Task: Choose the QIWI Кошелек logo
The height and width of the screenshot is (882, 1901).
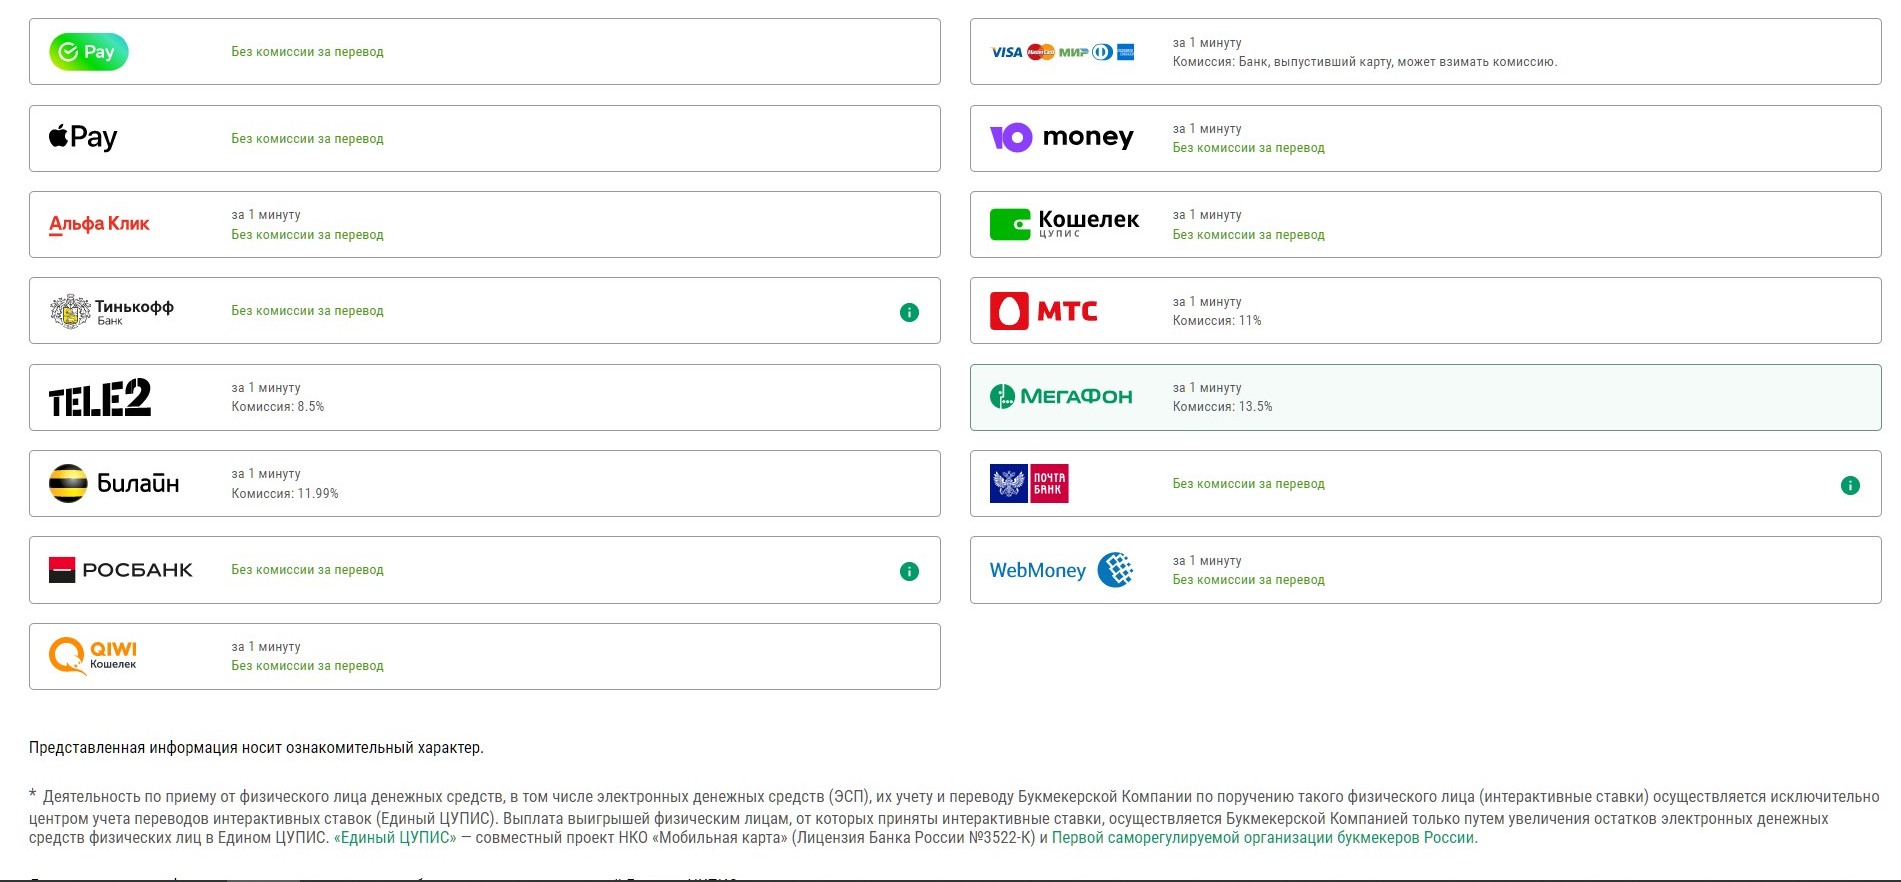Action: (x=93, y=656)
